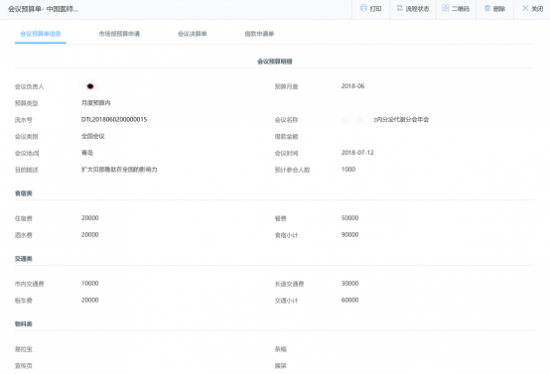Click the 会议预算明细 section title

click(x=275, y=61)
